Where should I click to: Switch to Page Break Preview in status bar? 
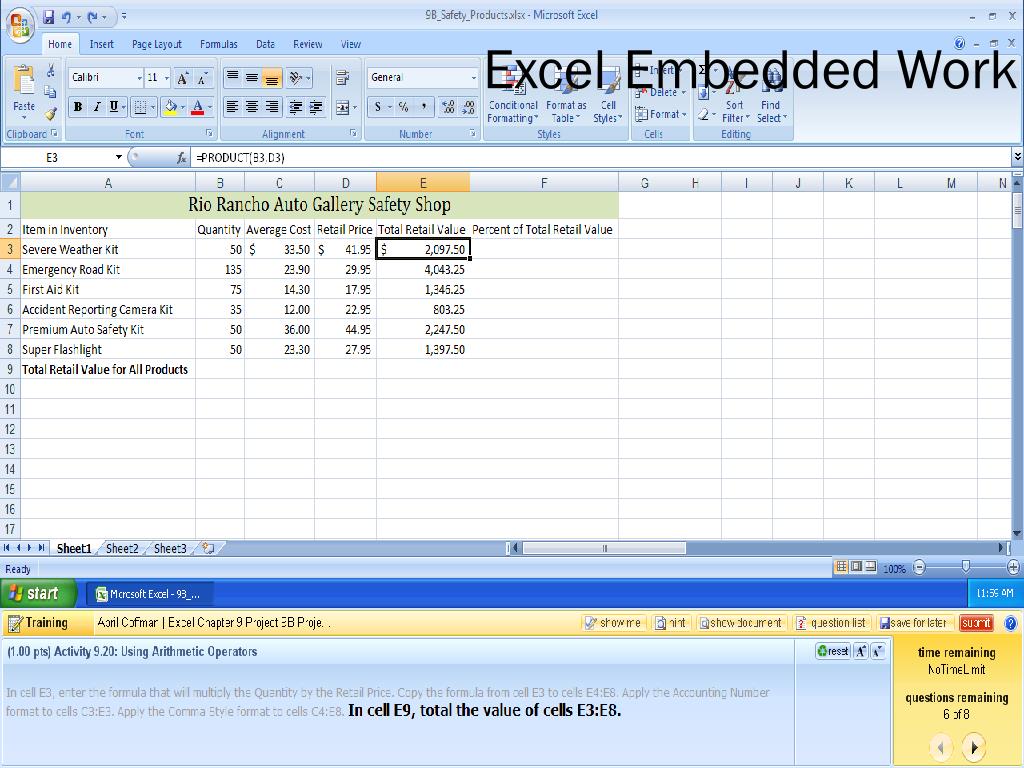point(871,567)
